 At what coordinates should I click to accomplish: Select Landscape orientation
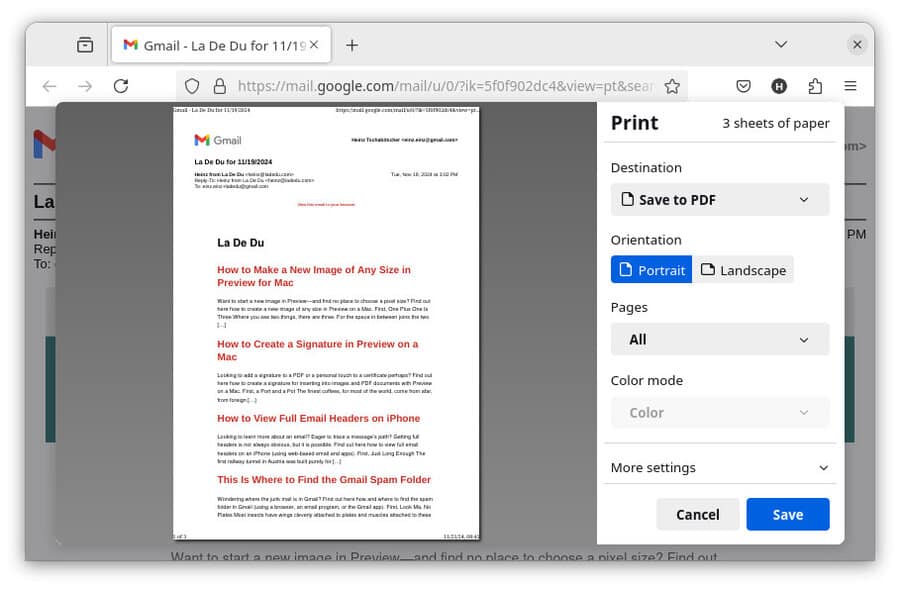(743, 270)
